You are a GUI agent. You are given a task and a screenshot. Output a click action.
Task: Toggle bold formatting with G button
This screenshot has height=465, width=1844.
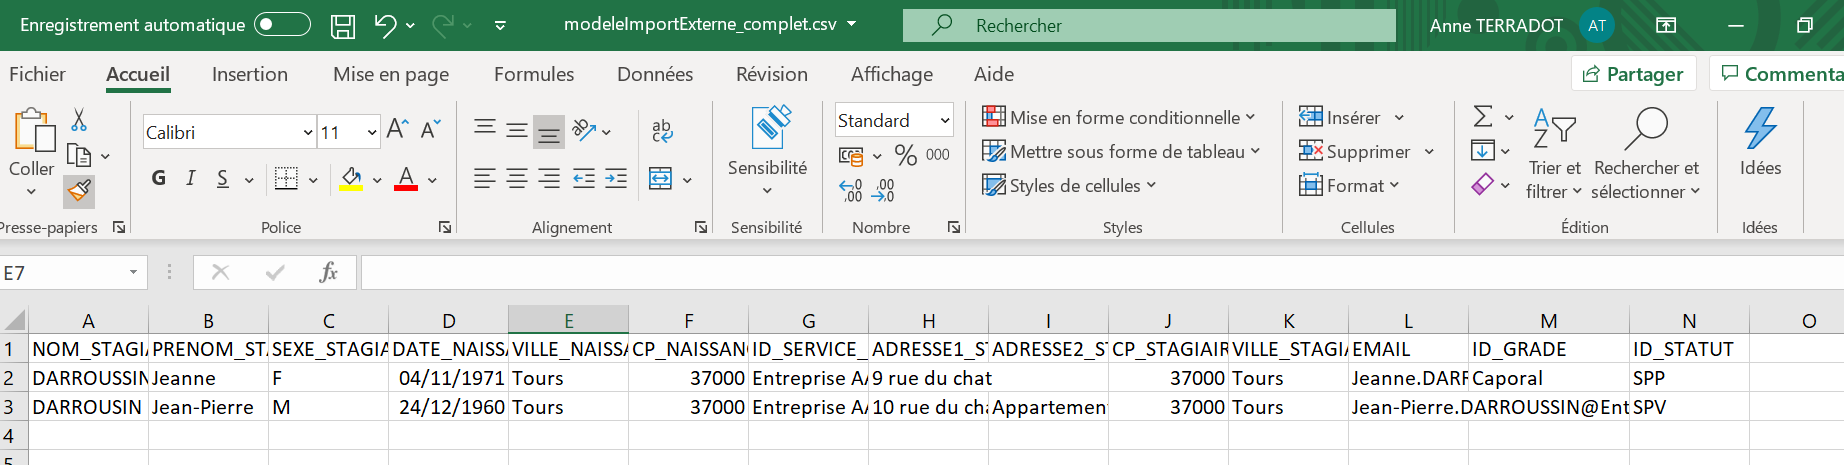[x=158, y=178]
